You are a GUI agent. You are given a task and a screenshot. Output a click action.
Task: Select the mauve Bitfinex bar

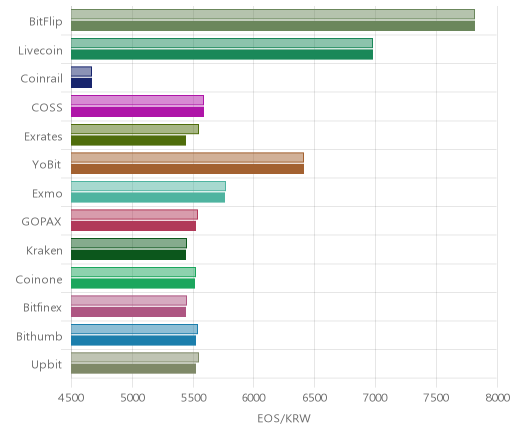coord(128,312)
